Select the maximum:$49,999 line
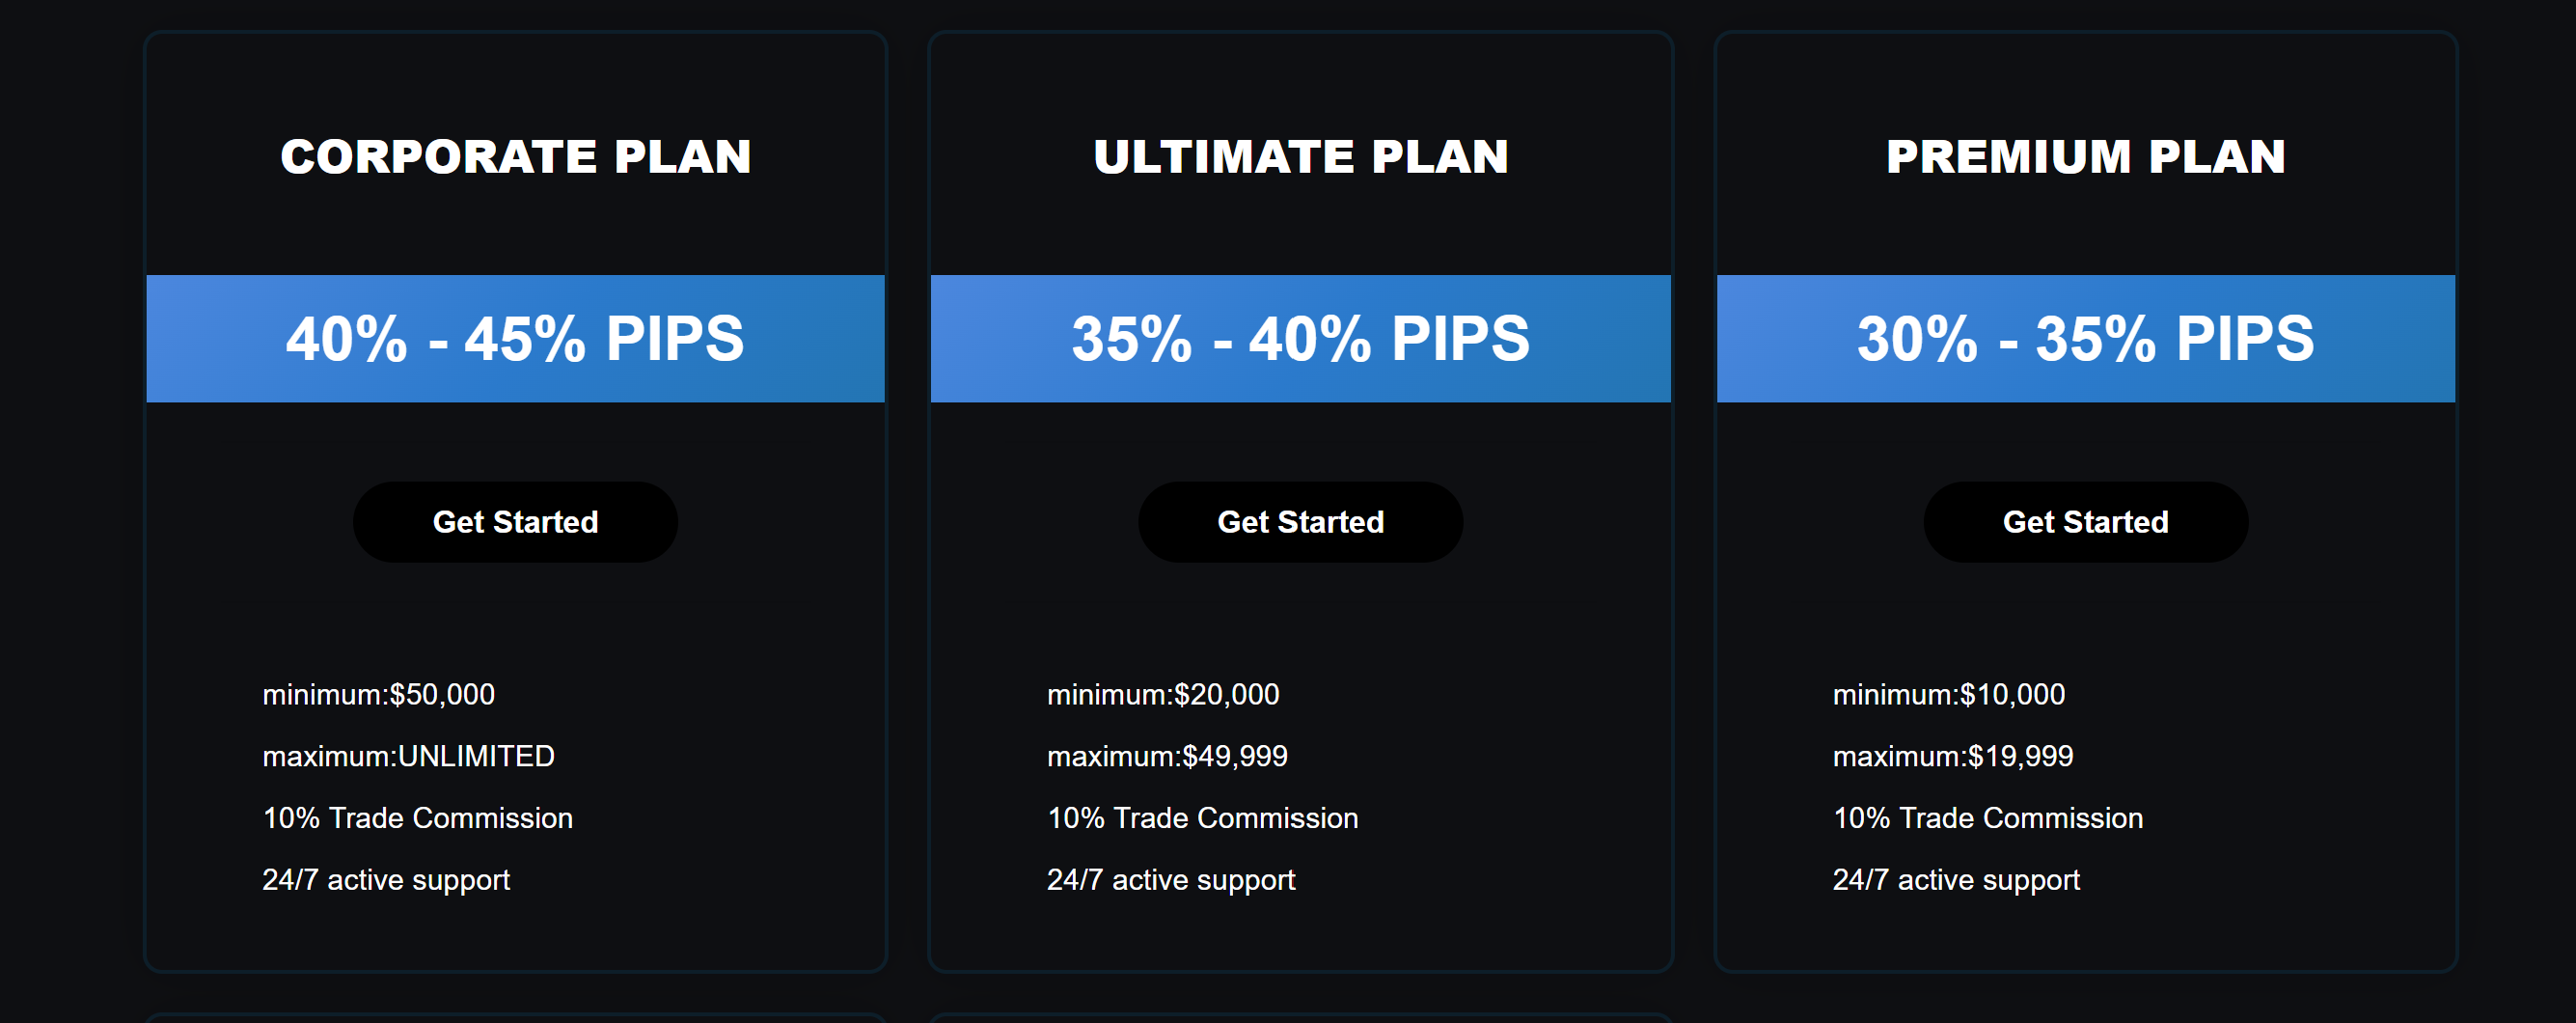The width and height of the screenshot is (2576, 1023). click(1167, 757)
